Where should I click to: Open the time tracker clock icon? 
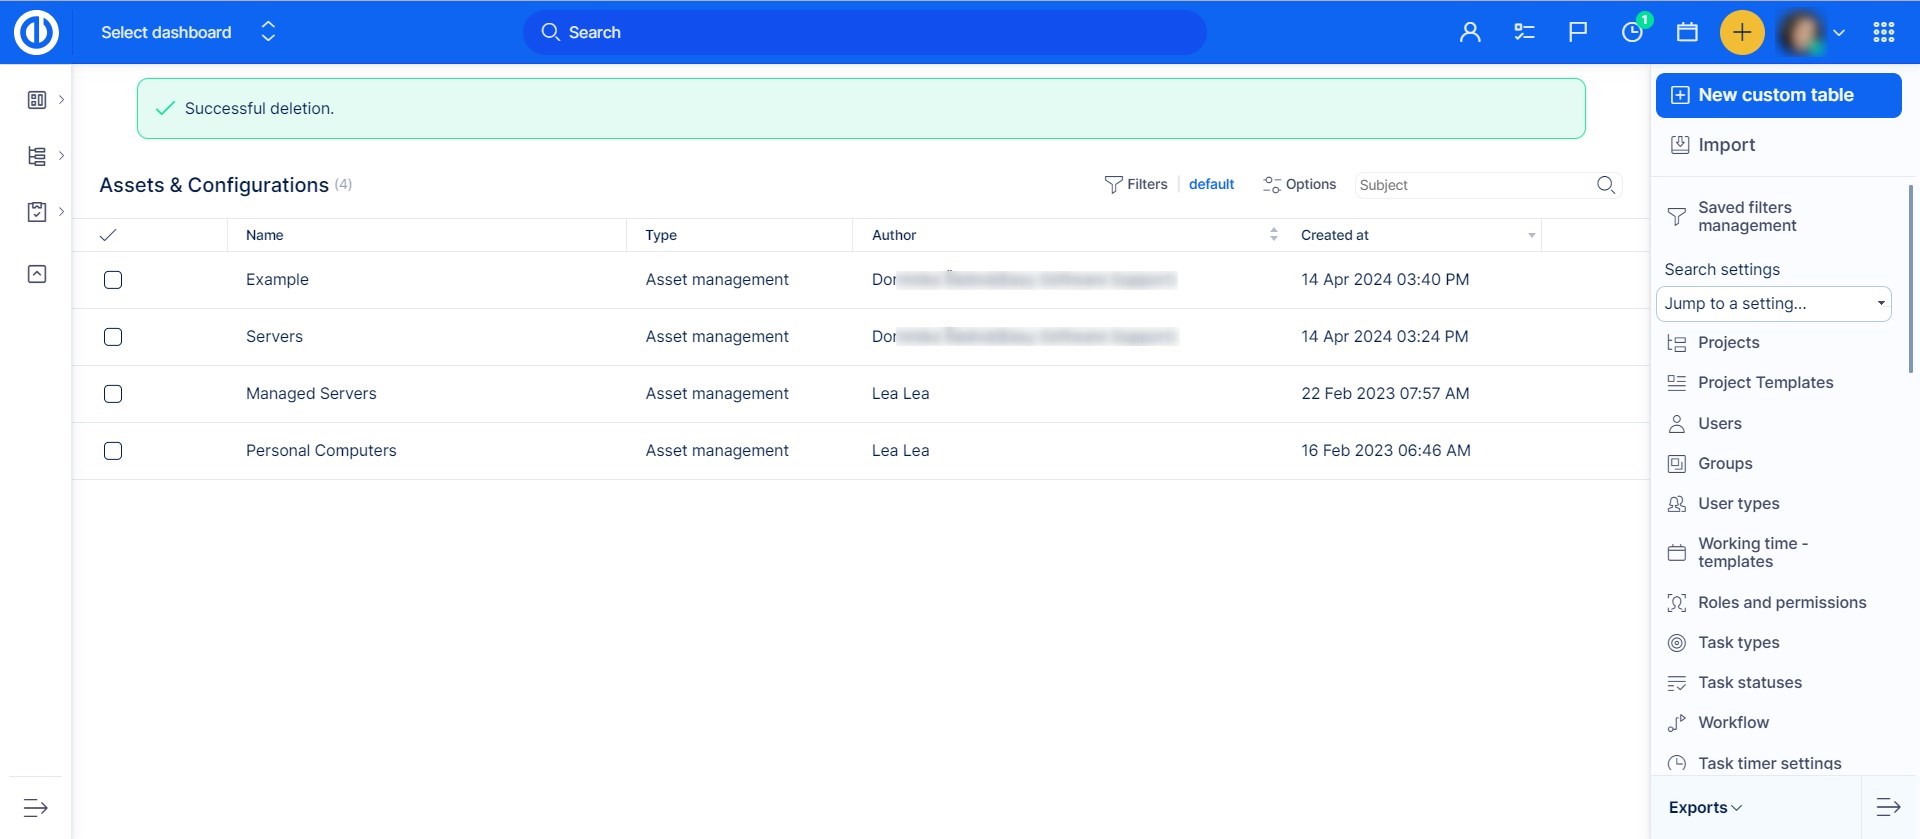click(1632, 32)
